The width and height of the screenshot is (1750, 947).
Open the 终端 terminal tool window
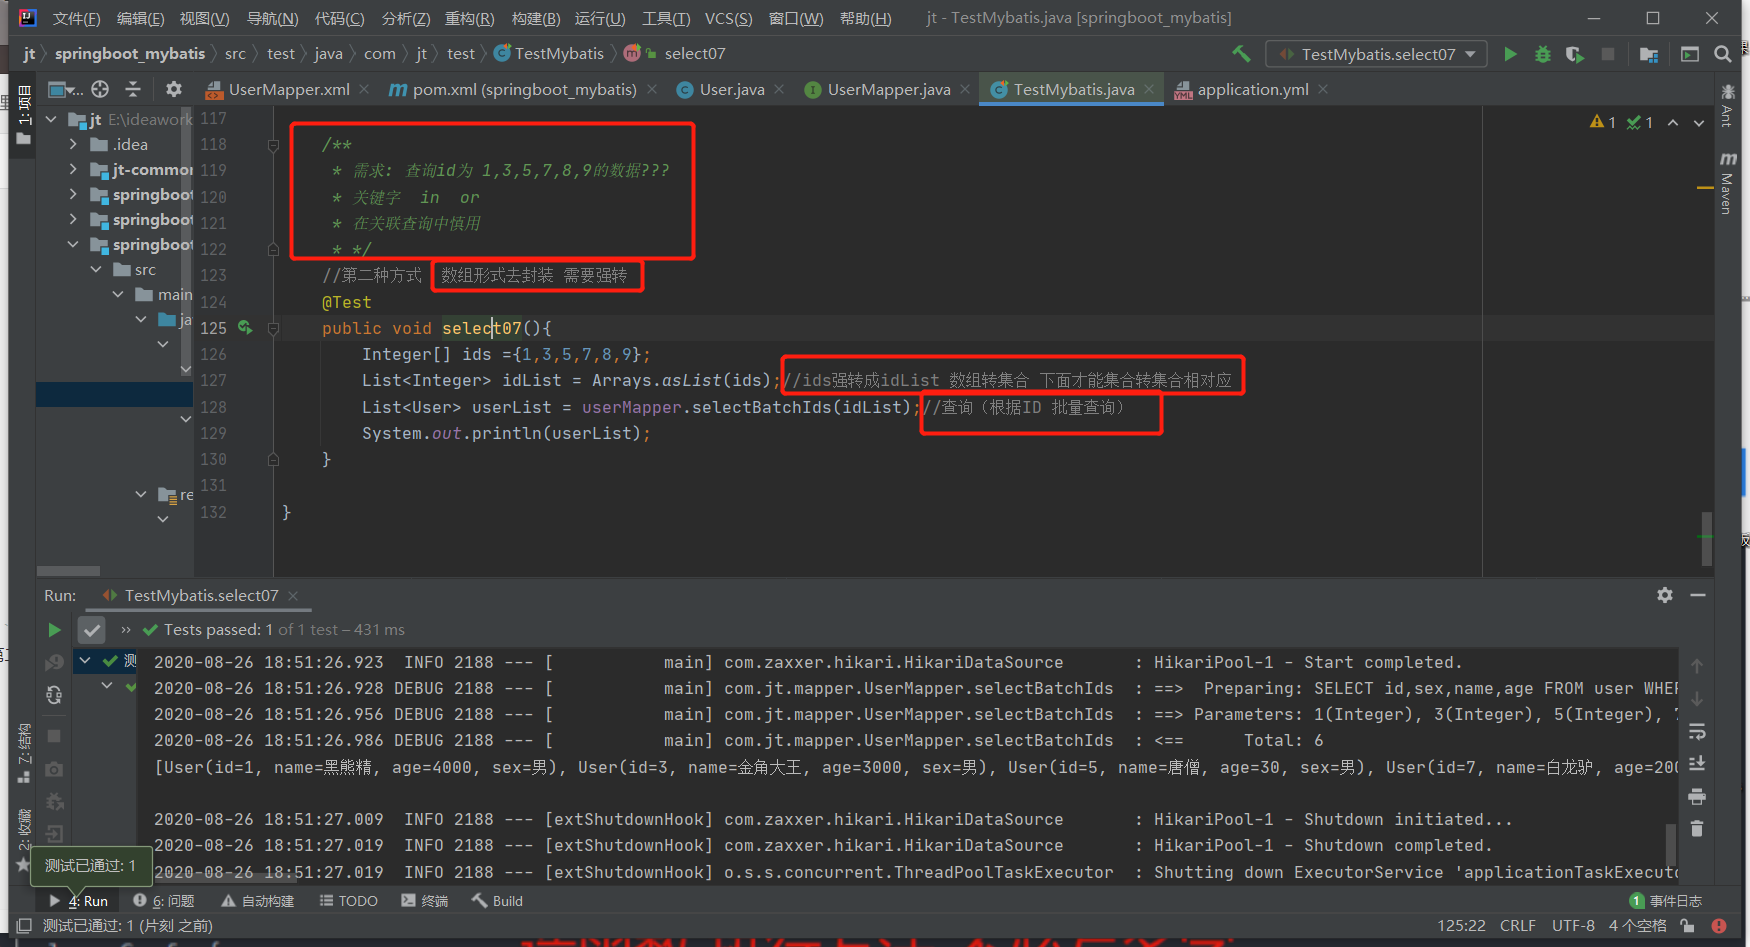pyautogui.click(x=425, y=901)
